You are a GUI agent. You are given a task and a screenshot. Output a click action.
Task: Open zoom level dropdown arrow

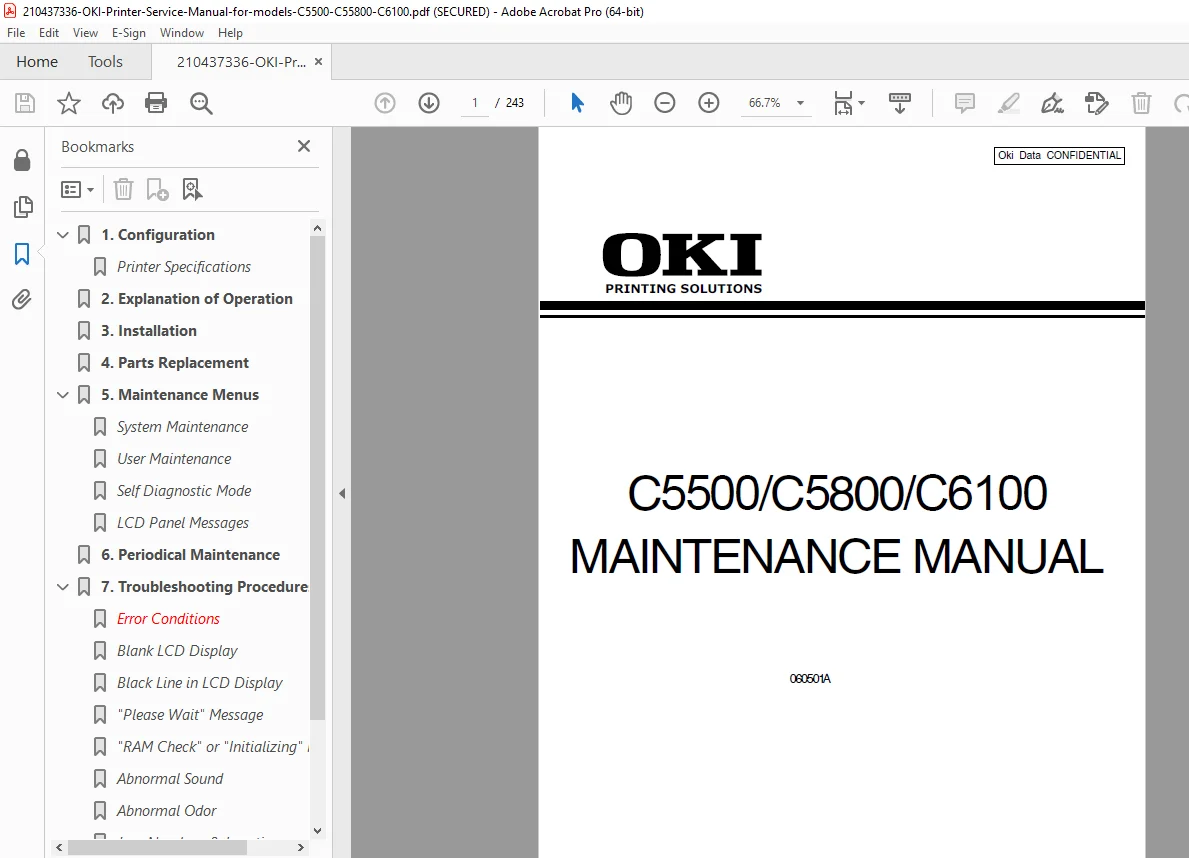click(x=800, y=103)
